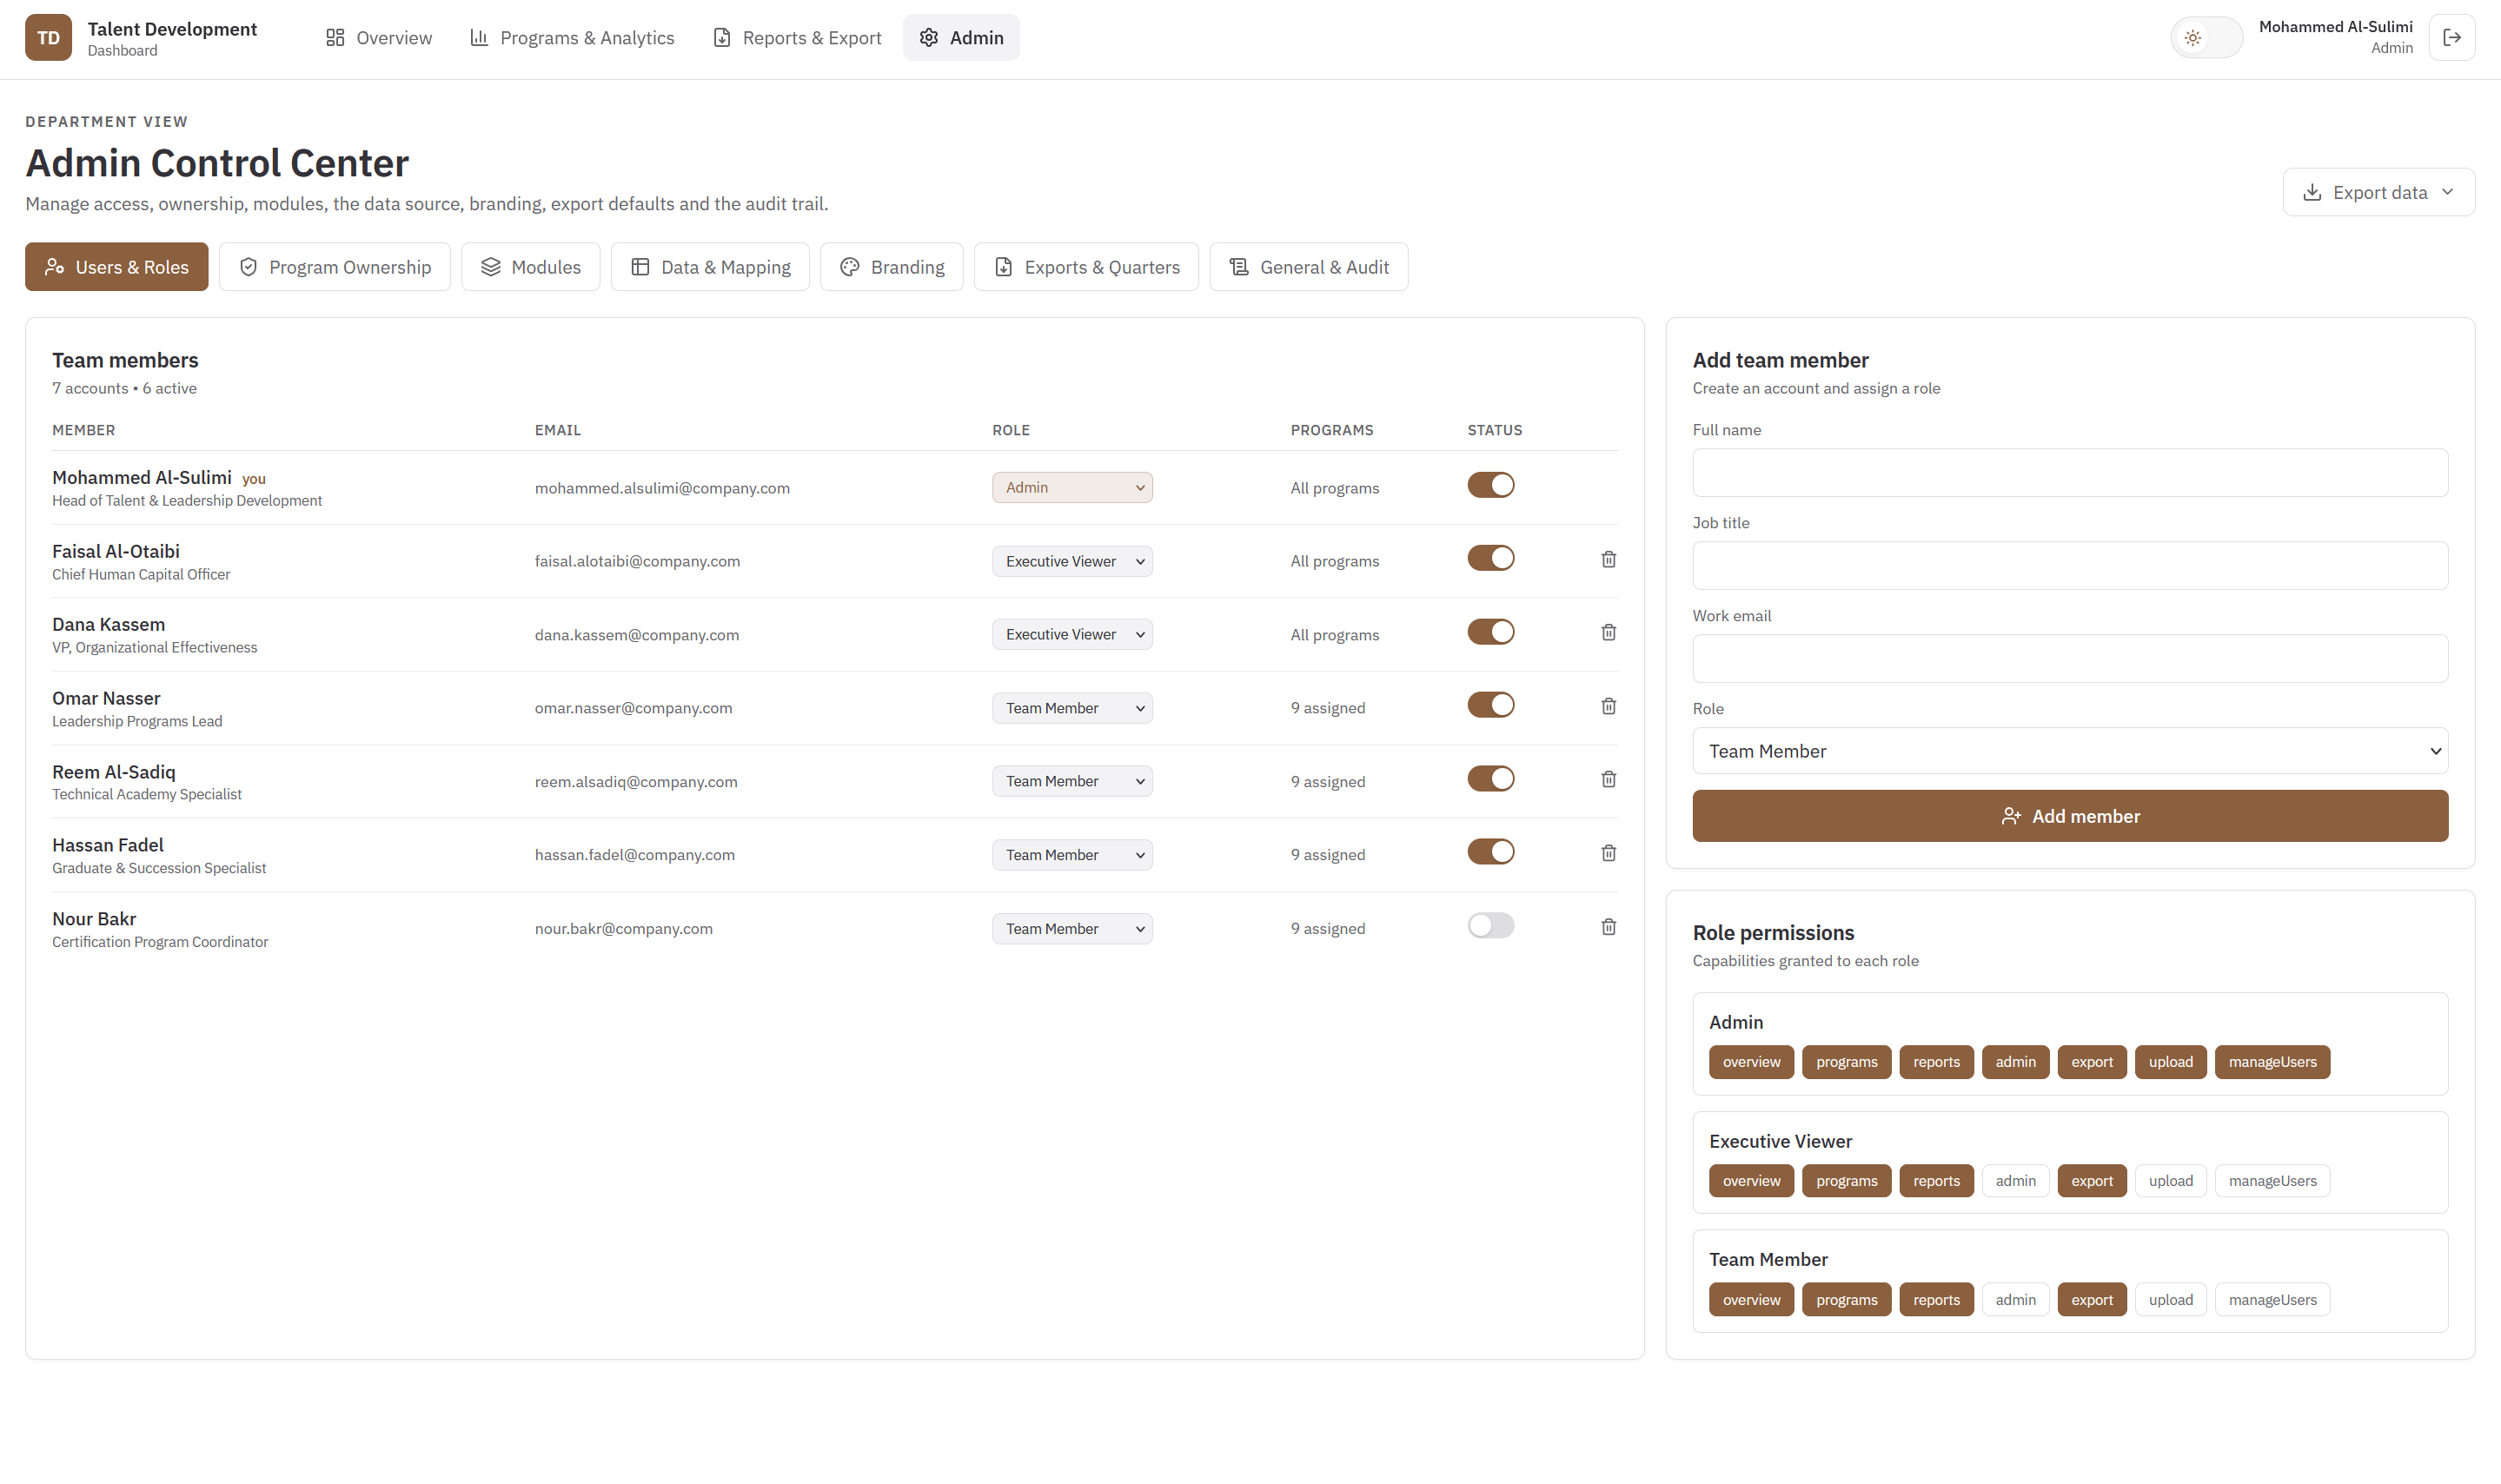This screenshot has width=2501, height=1484.
Task: Click Team Member's export permission chip
Action: coord(2092,1300)
